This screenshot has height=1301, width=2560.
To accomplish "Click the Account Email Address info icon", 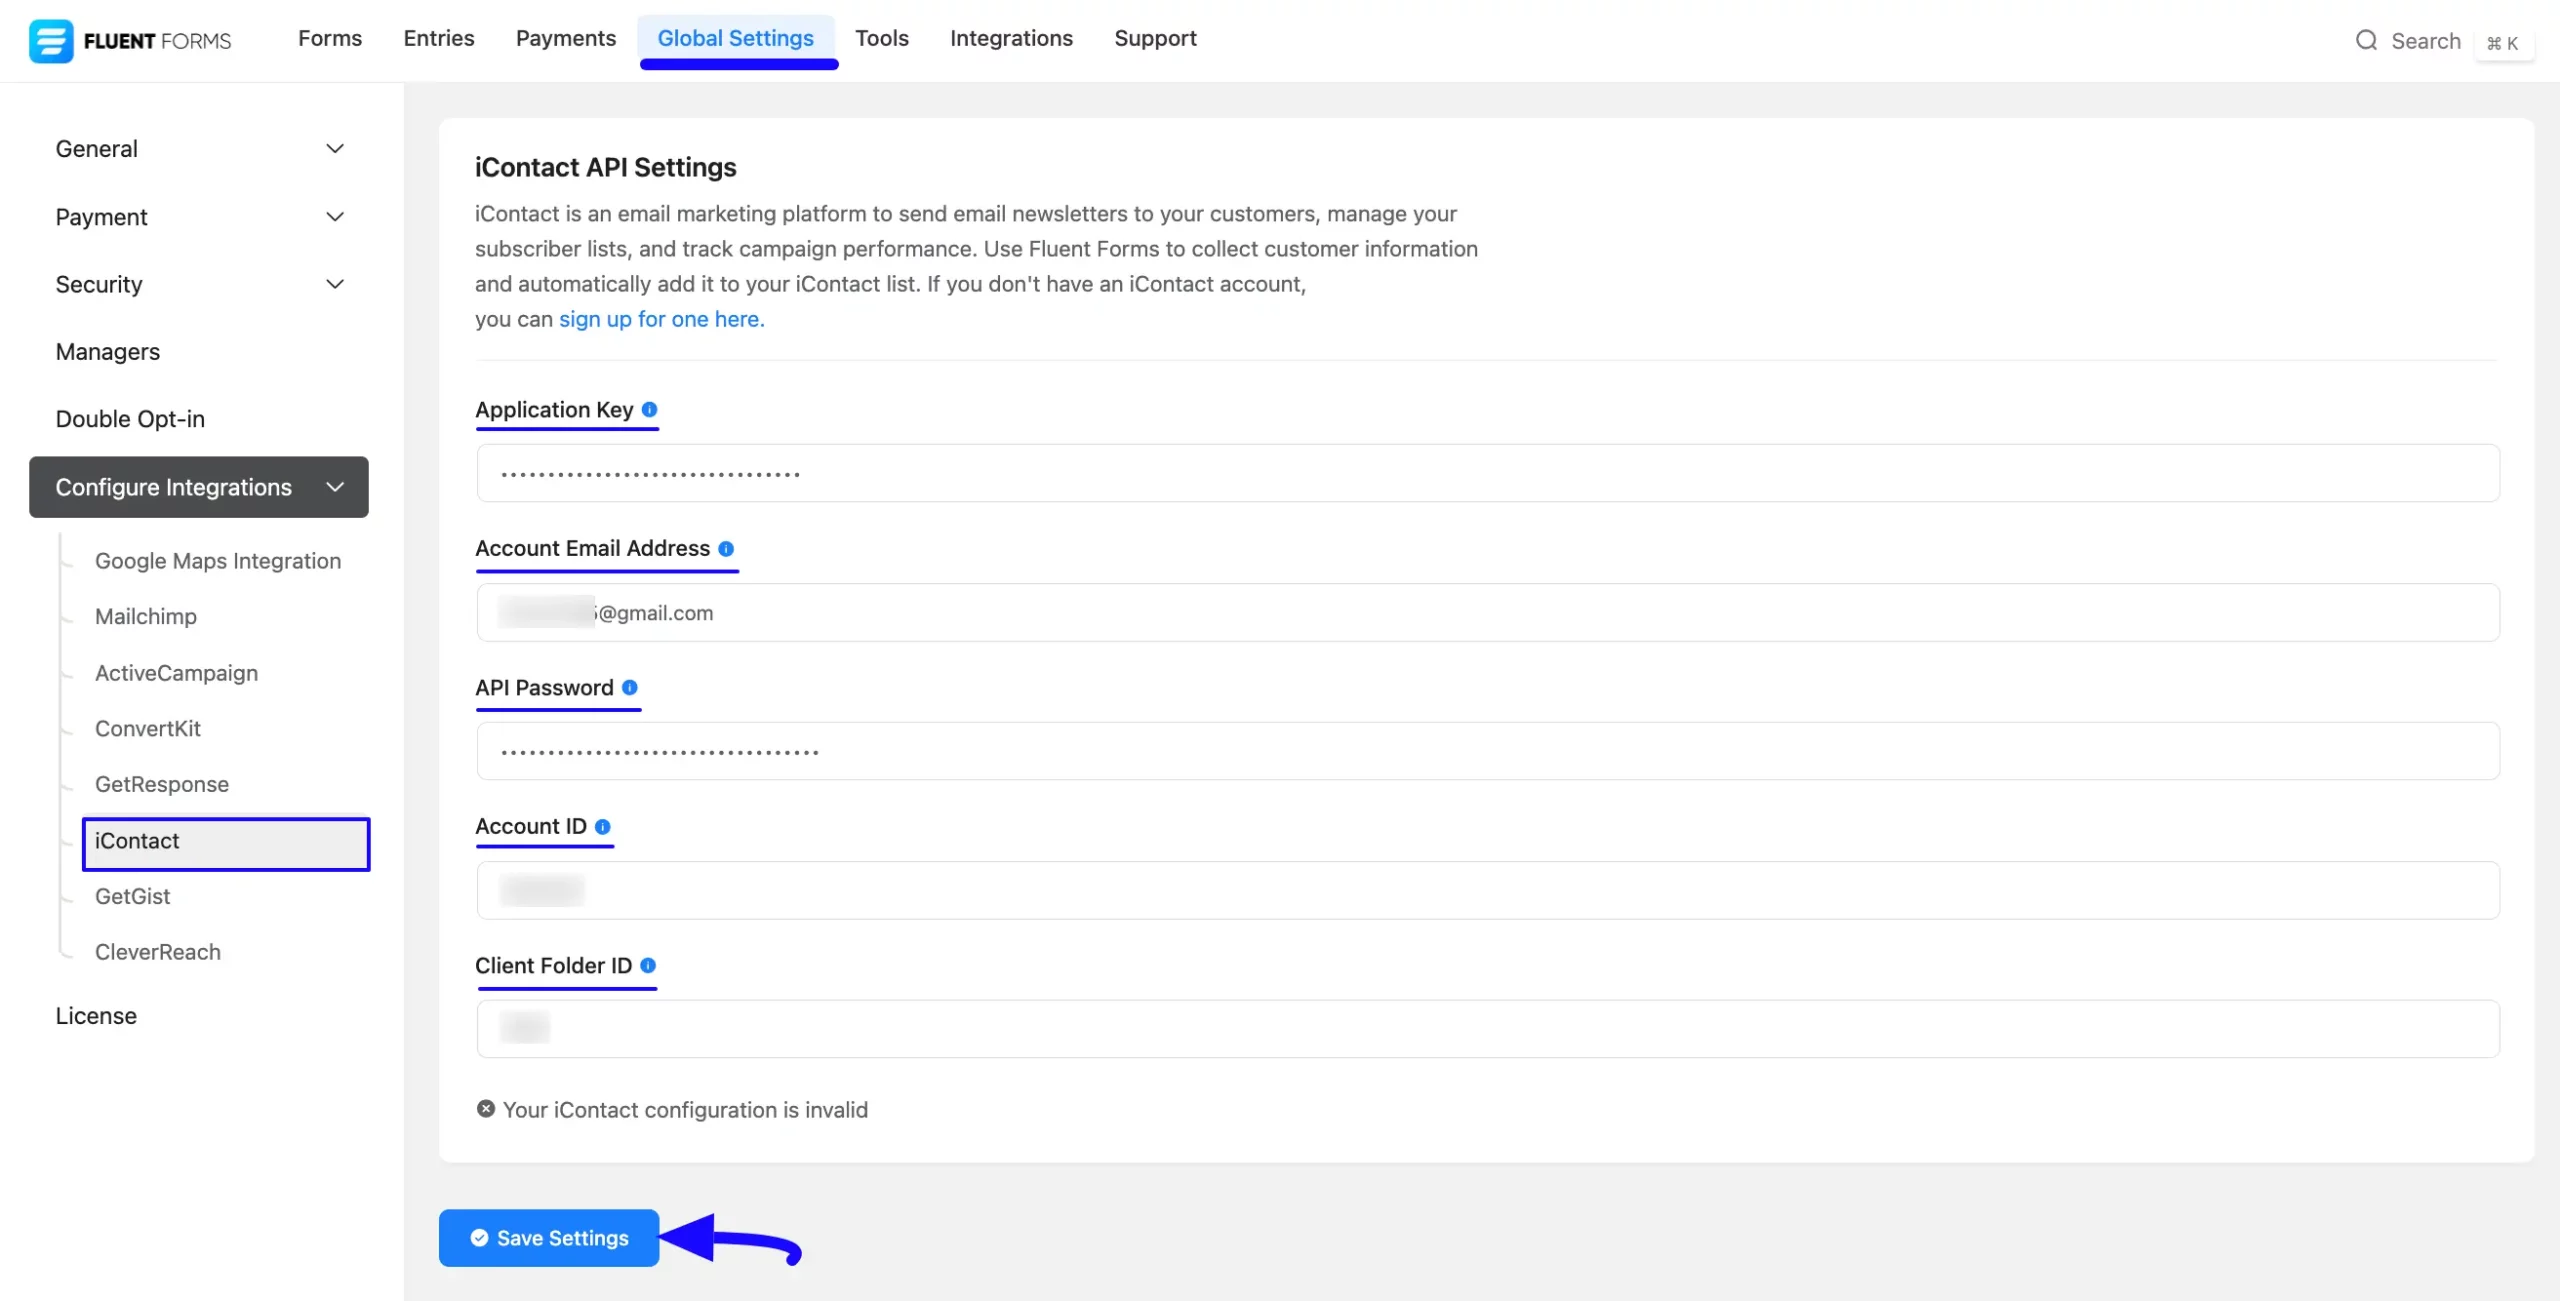I will pyautogui.click(x=726, y=549).
